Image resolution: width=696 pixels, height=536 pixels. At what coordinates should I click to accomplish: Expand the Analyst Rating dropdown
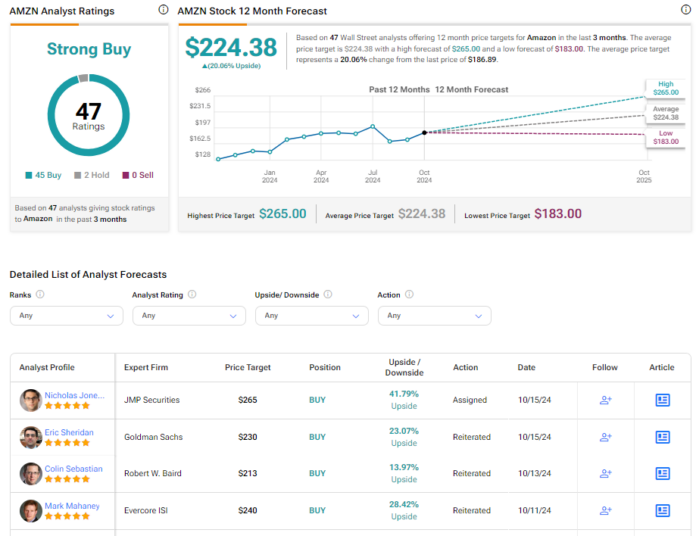point(188,315)
